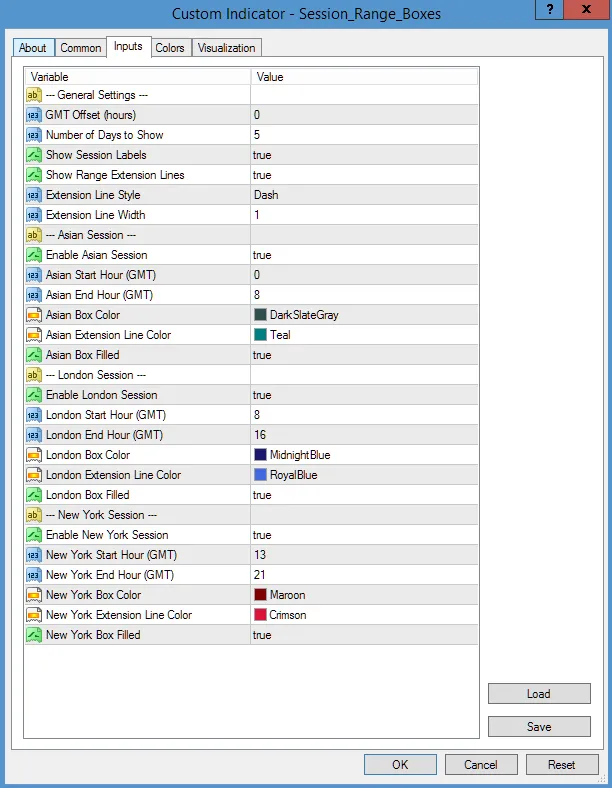Click the icon beside Extension Line Style
612x788 pixels.
tap(34, 195)
